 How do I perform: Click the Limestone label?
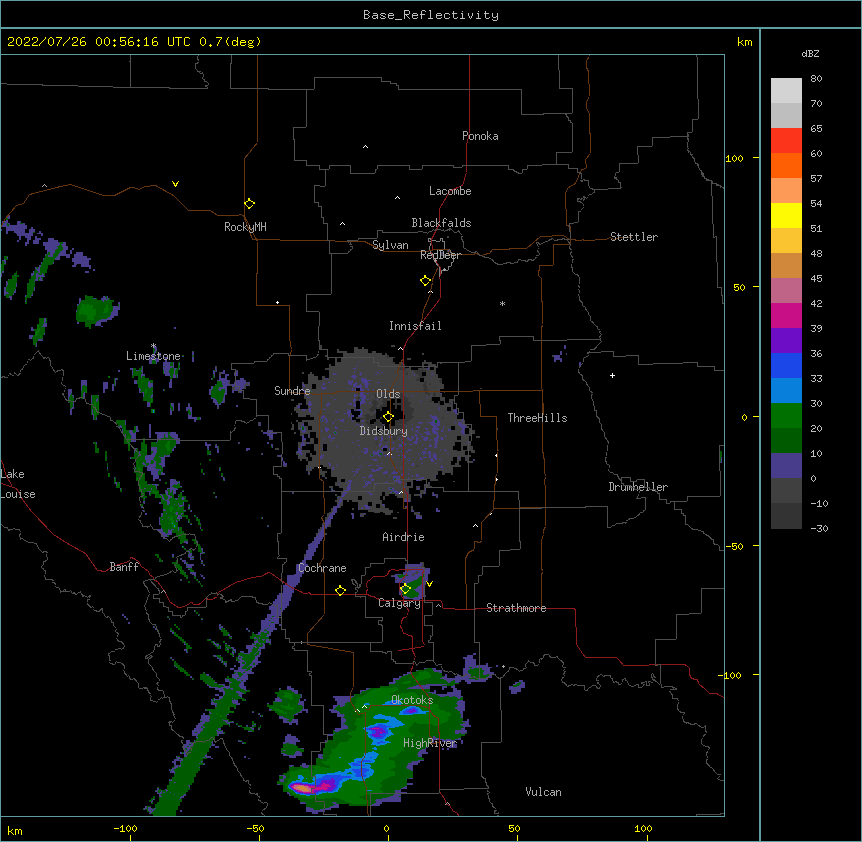153,356
